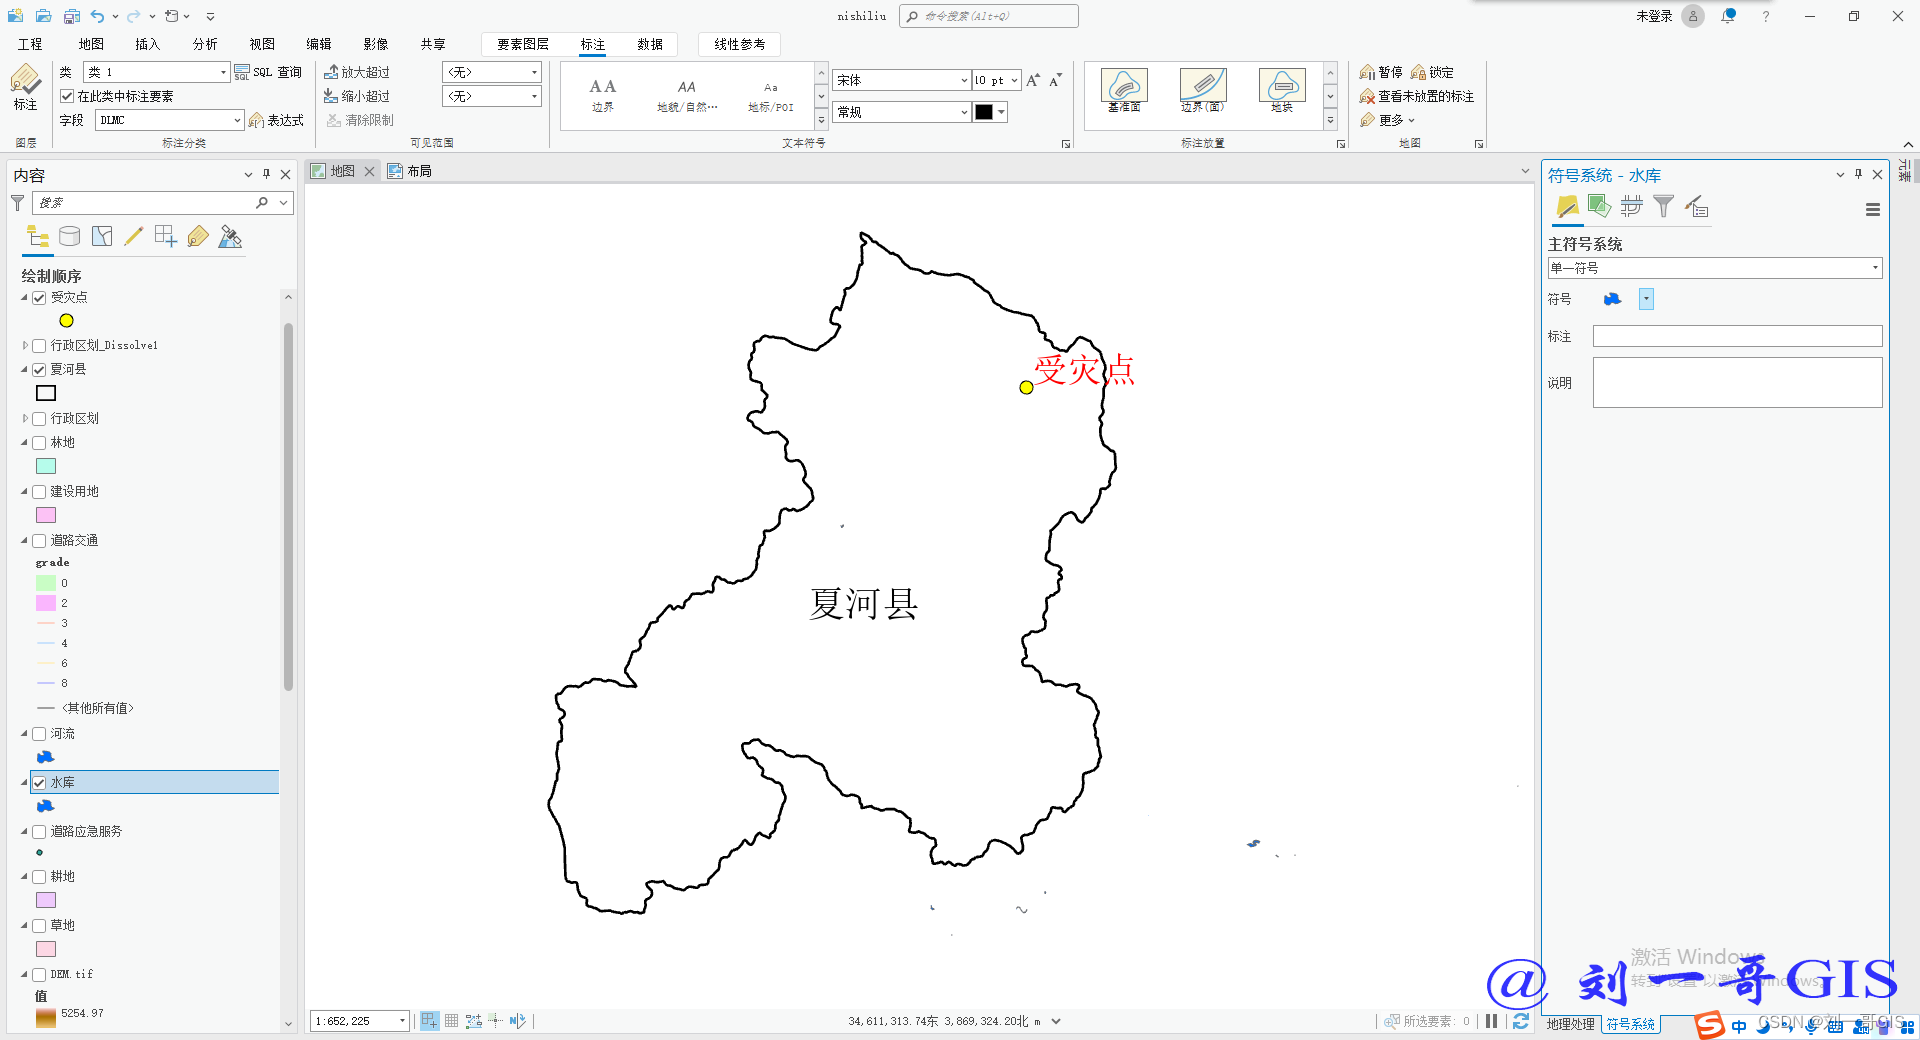Click 暂停 pause labeling icon
Image resolution: width=1920 pixels, height=1040 pixels.
[x=1367, y=72]
